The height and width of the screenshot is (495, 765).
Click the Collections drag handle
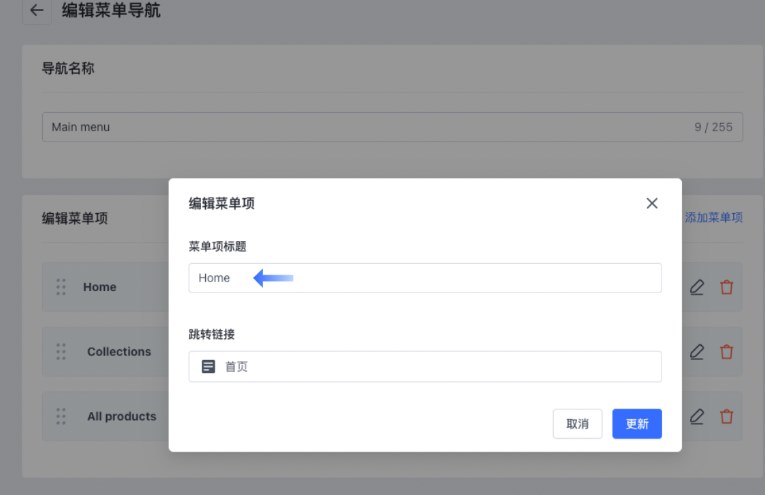click(61, 352)
